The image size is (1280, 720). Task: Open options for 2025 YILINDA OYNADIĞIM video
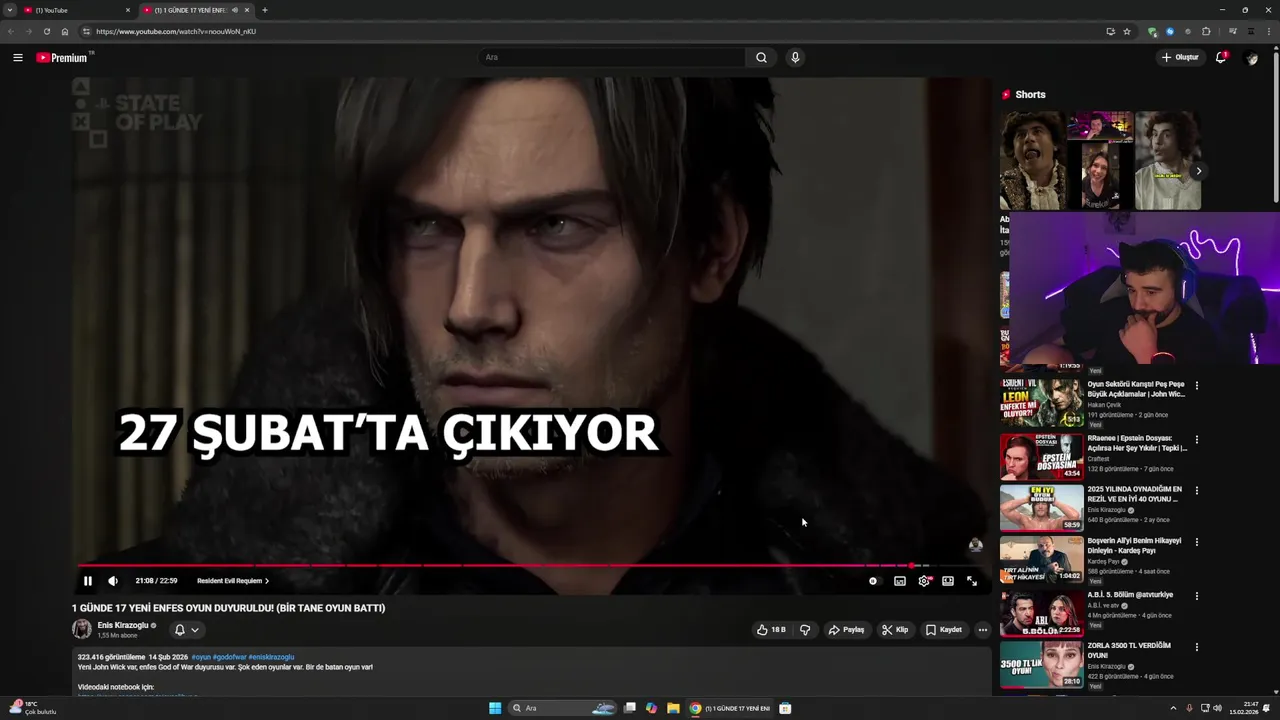(x=1196, y=490)
